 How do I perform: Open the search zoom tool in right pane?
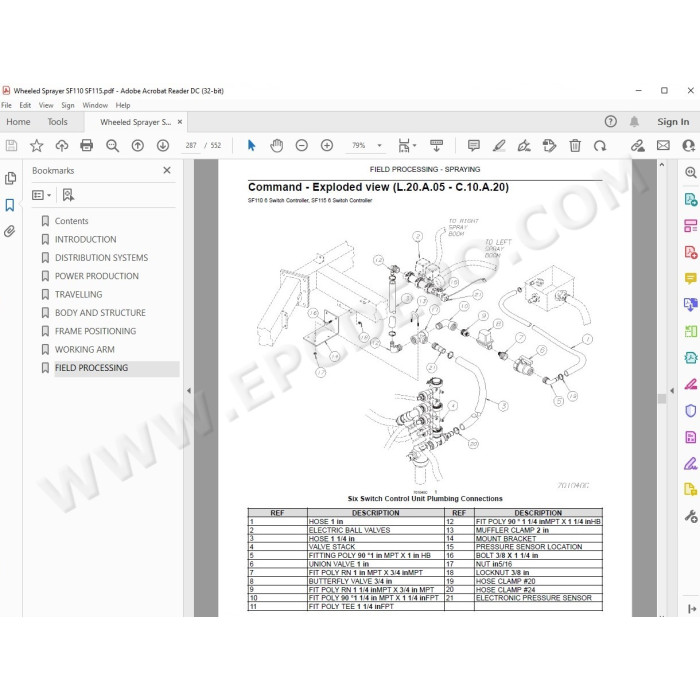click(691, 173)
